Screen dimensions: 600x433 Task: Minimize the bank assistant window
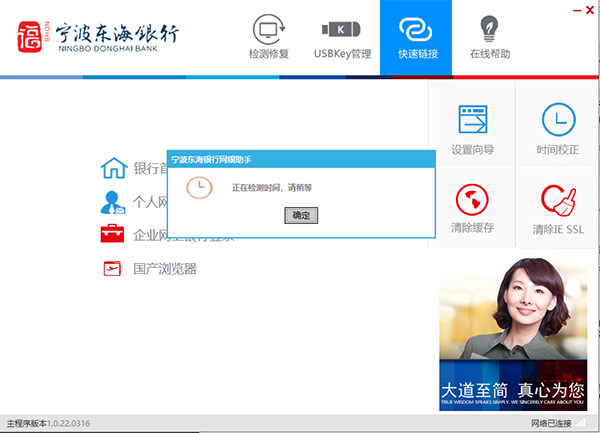577,10
